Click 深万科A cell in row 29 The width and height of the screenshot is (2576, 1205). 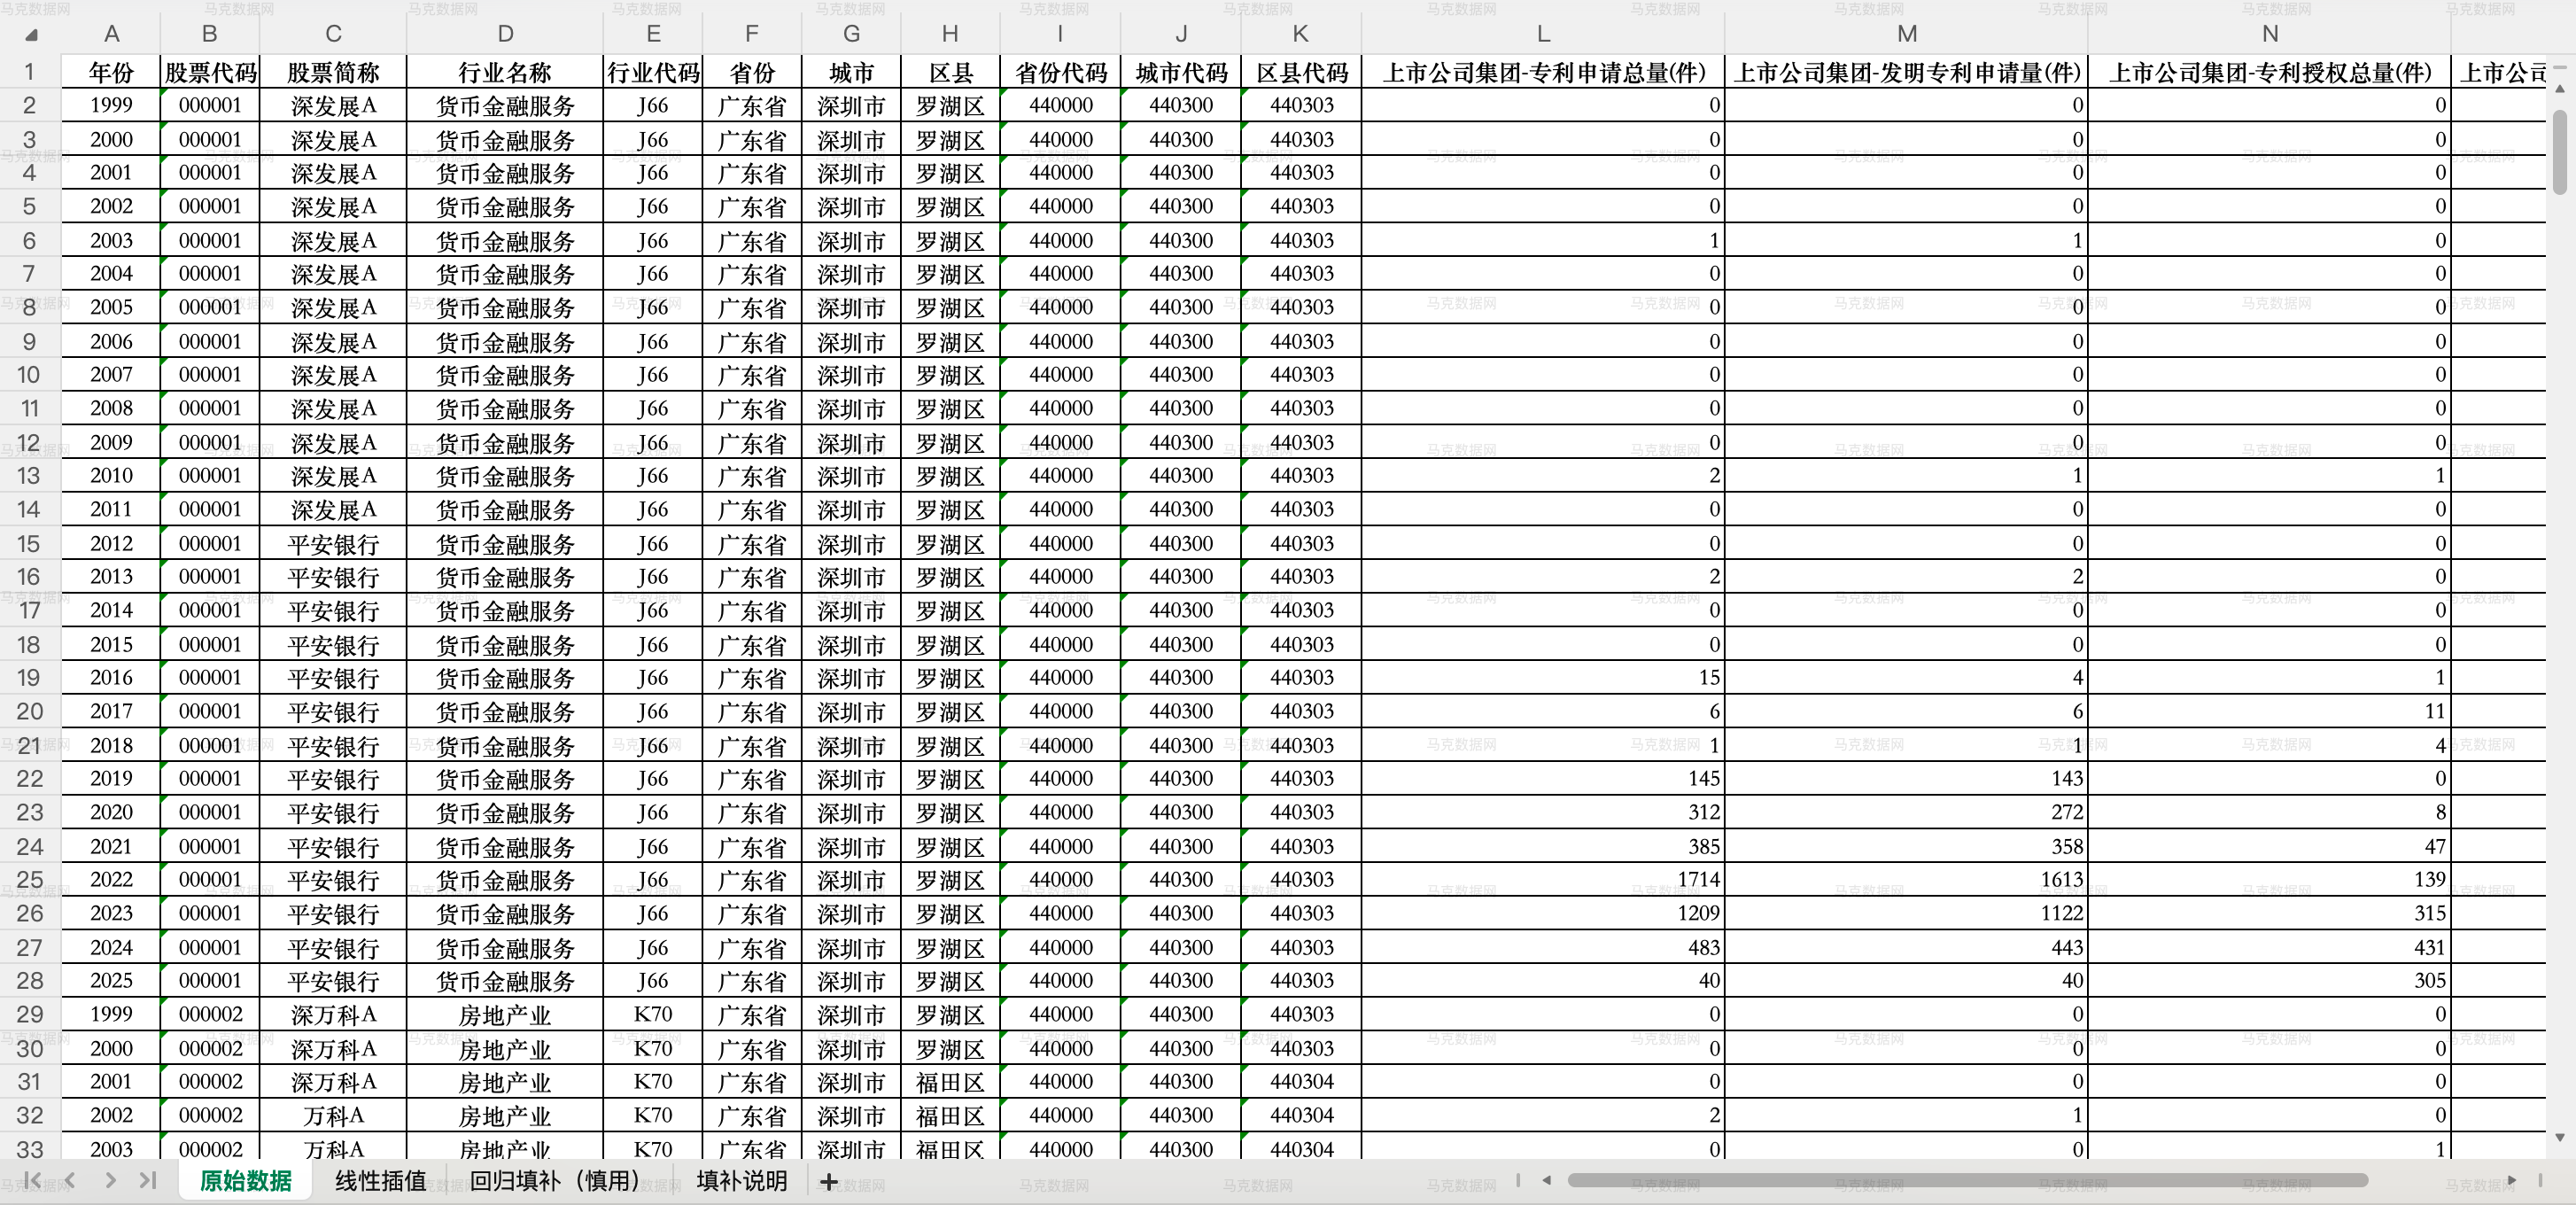pos(333,1014)
